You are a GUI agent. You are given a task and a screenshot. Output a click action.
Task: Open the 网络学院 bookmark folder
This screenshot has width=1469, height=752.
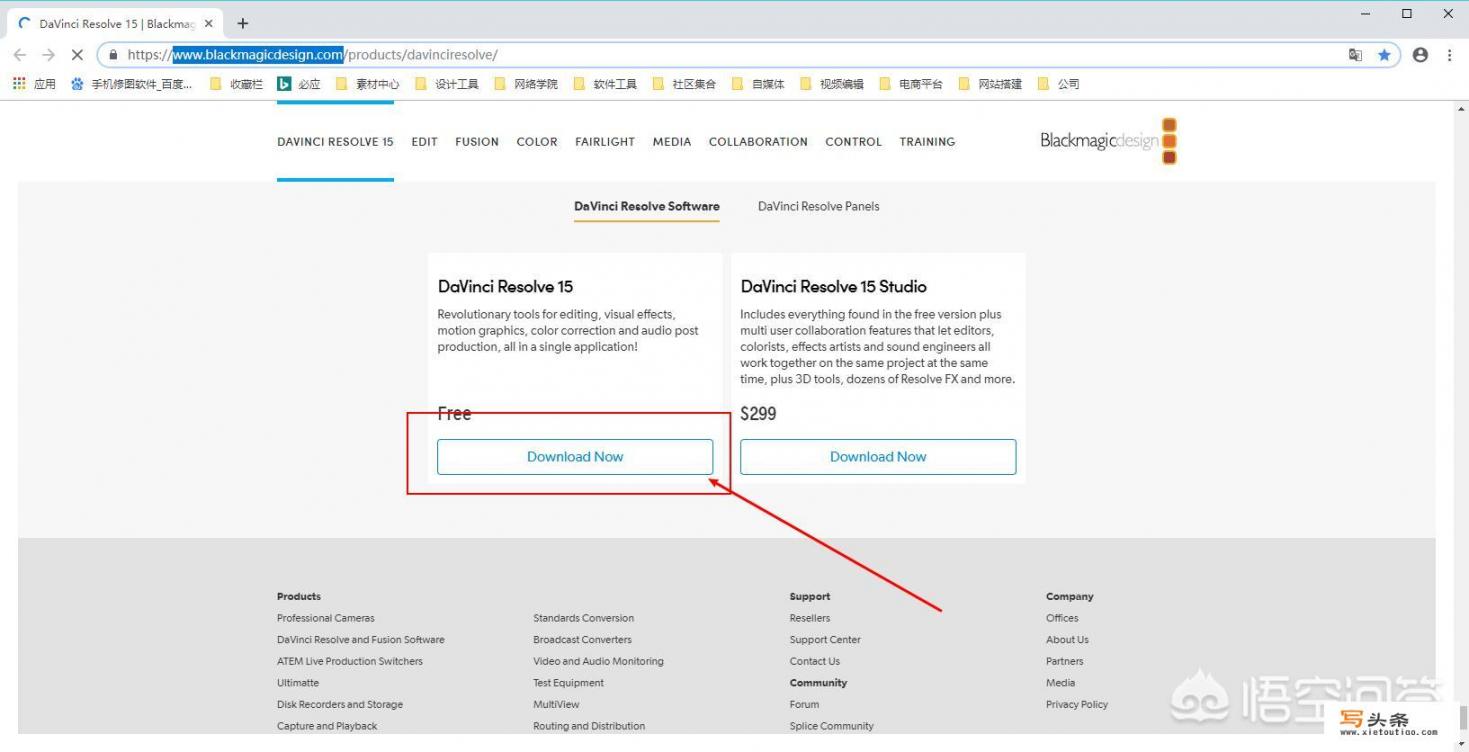click(526, 84)
